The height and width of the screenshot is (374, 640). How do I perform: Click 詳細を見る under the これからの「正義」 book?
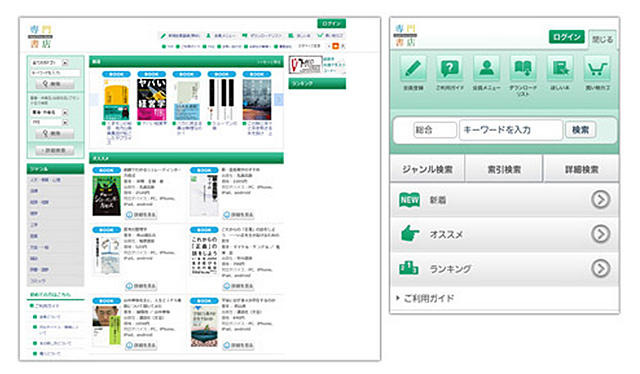pyautogui.click(x=238, y=286)
